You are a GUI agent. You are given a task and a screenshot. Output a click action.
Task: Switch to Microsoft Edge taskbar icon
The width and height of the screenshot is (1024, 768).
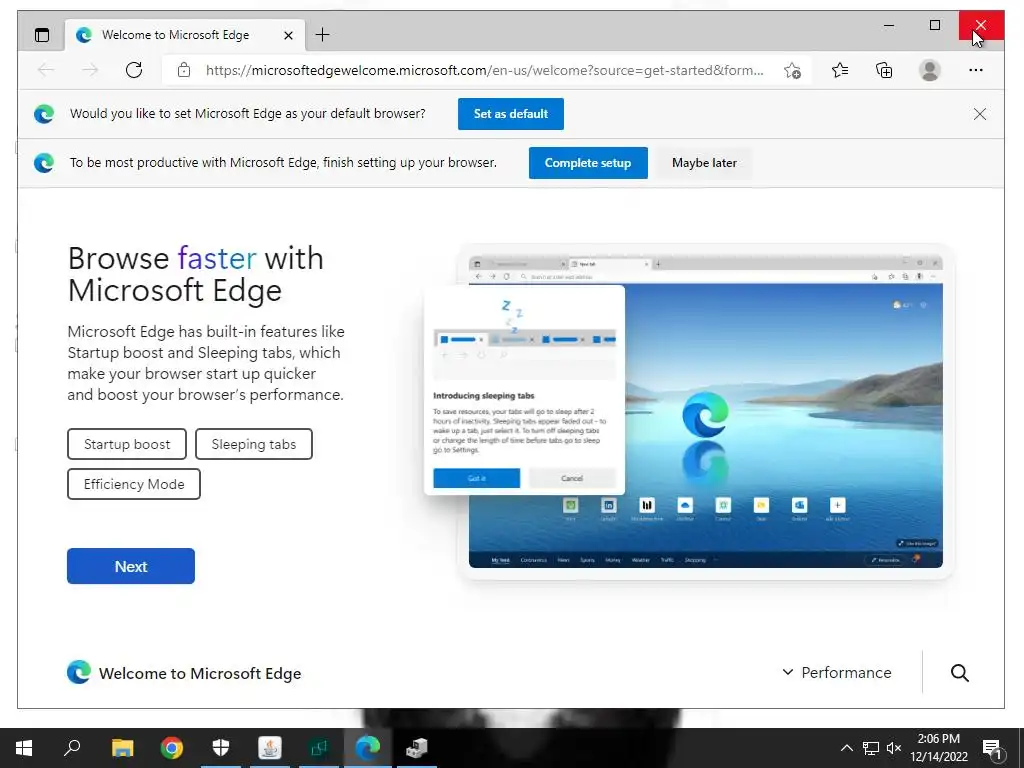368,748
